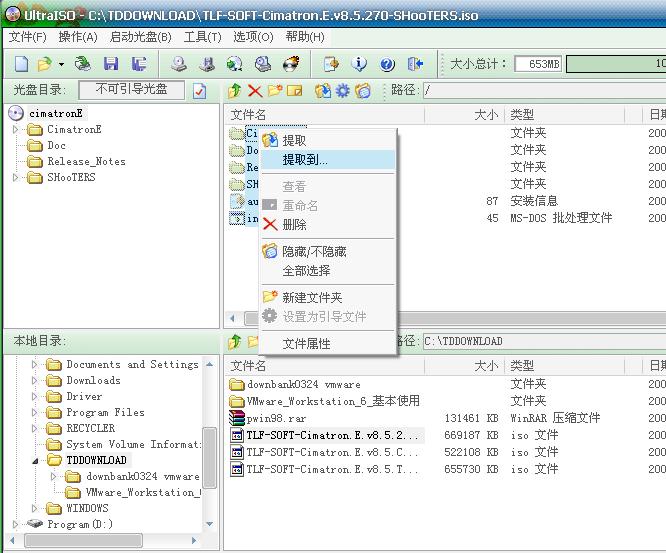Click the Save floppy disk icon
Screen dimensions: 666x553
111,64
